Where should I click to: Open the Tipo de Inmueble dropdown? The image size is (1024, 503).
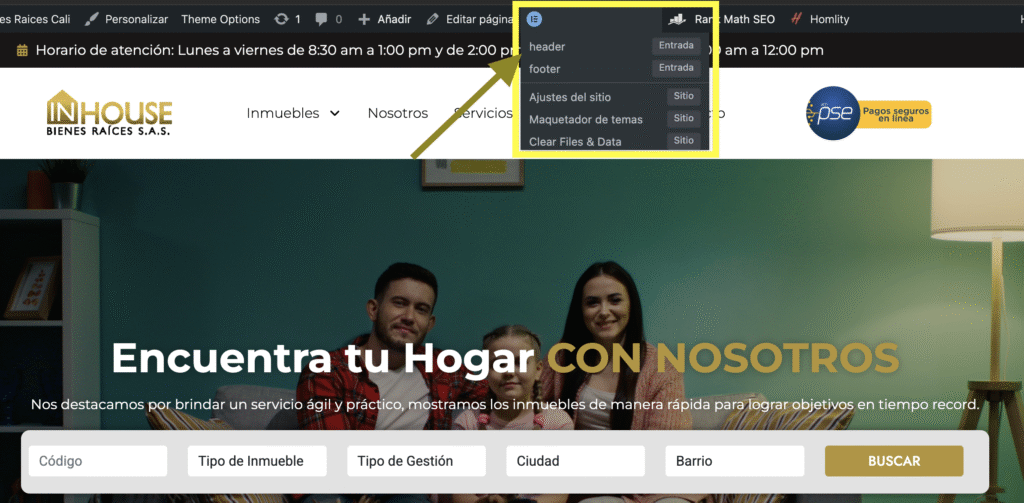[257, 461]
